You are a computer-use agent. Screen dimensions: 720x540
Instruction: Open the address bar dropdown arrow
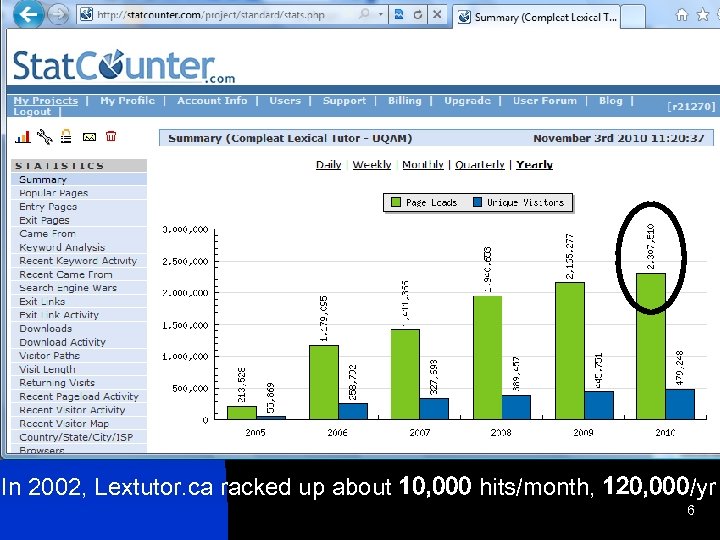point(380,14)
